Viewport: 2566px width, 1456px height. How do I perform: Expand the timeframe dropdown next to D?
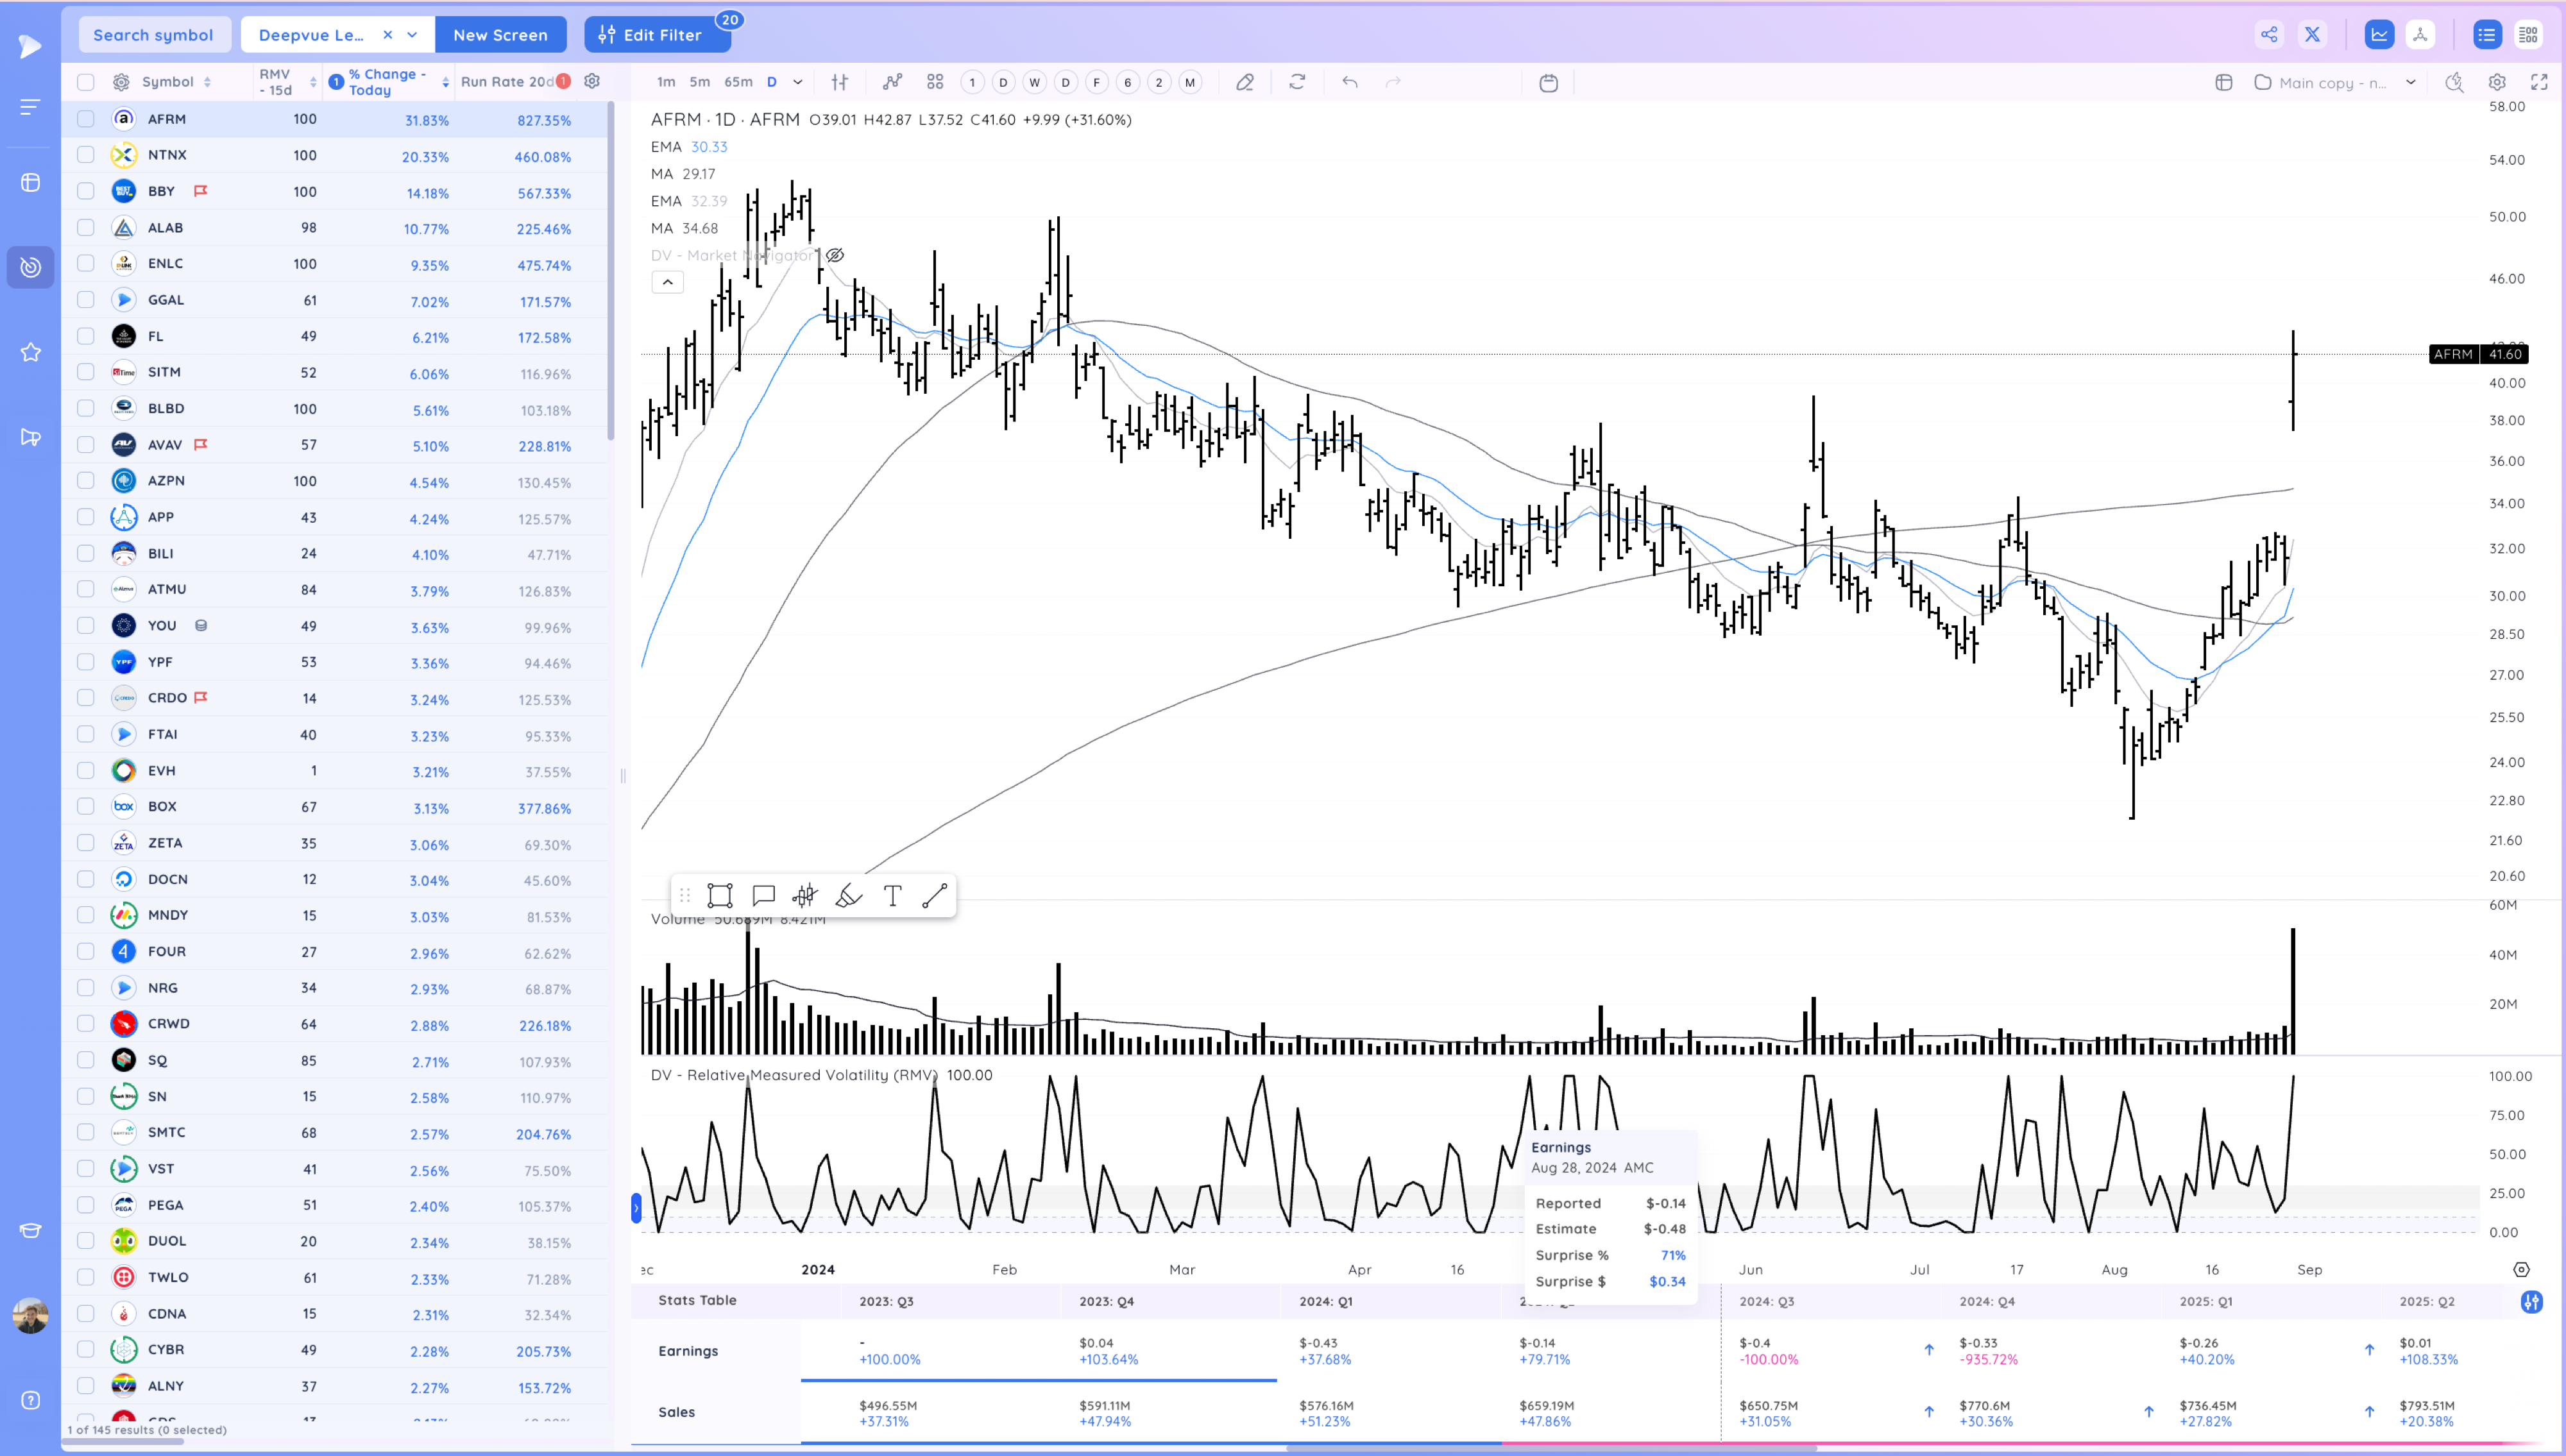[x=798, y=82]
